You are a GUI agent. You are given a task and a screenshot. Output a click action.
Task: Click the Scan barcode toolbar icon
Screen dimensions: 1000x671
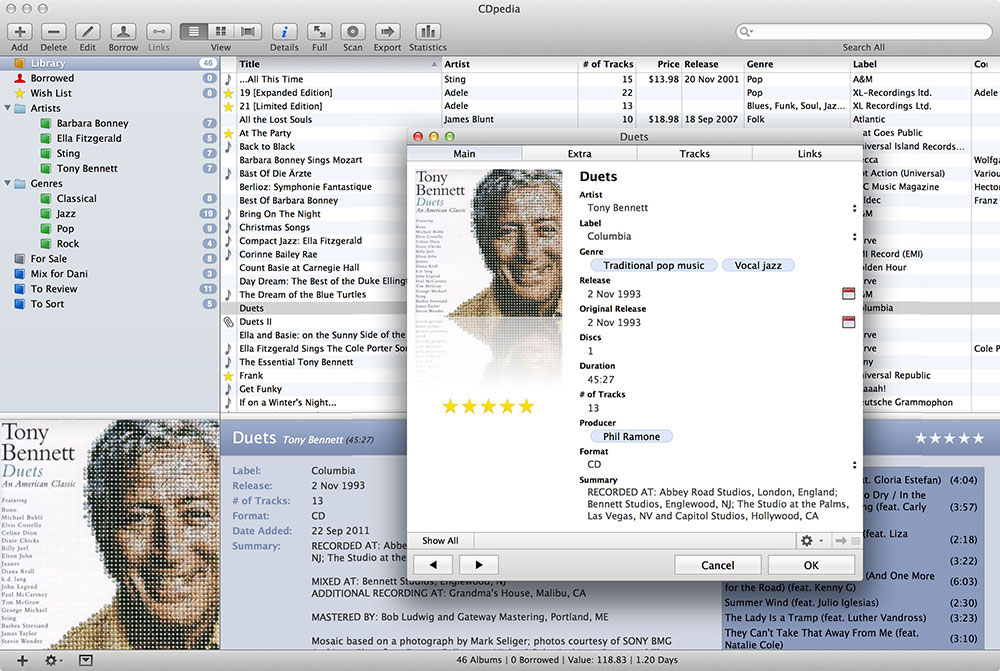click(x=352, y=32)
